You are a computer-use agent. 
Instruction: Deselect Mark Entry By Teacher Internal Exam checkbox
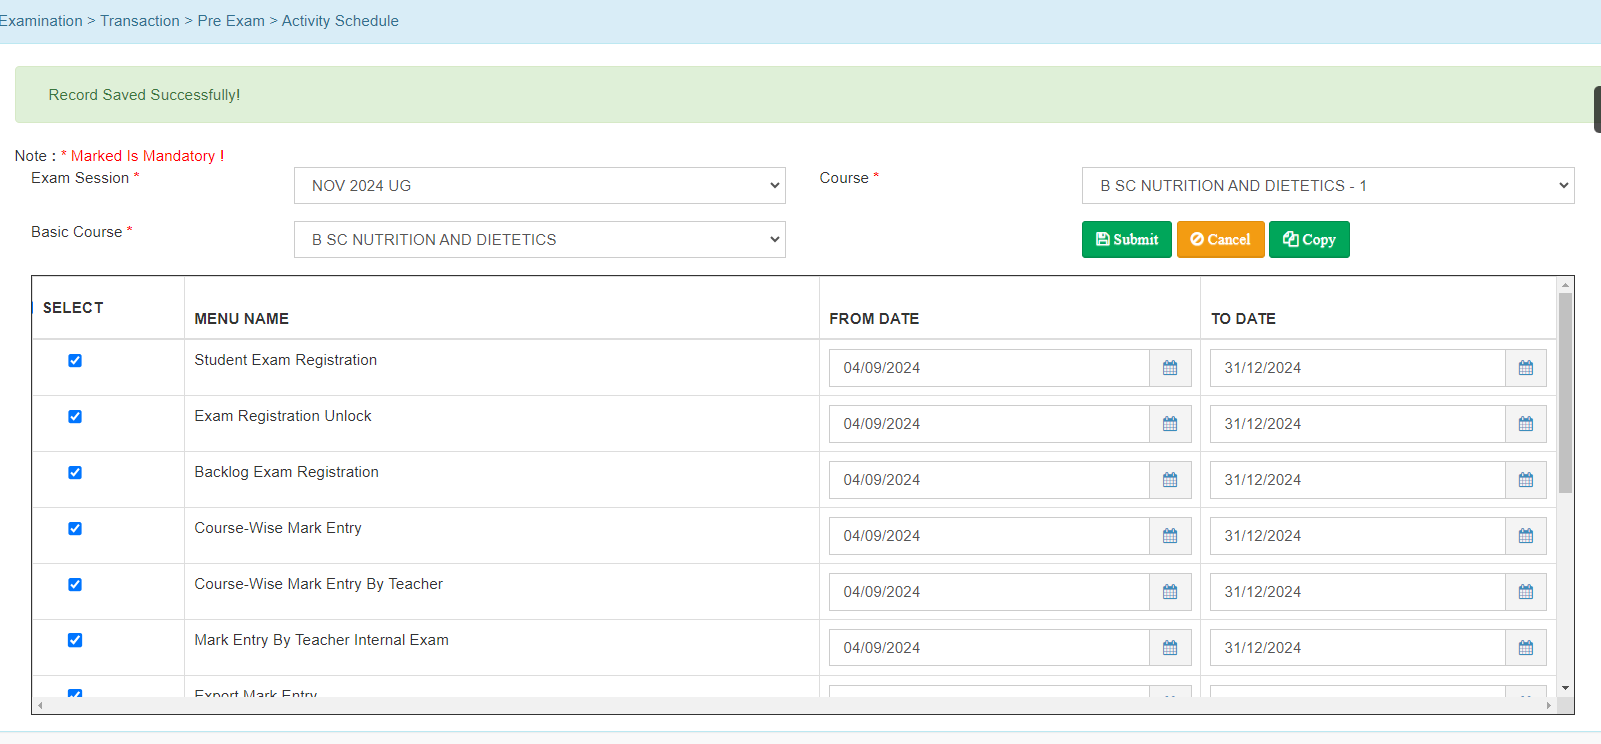click(x=75, y=641)
